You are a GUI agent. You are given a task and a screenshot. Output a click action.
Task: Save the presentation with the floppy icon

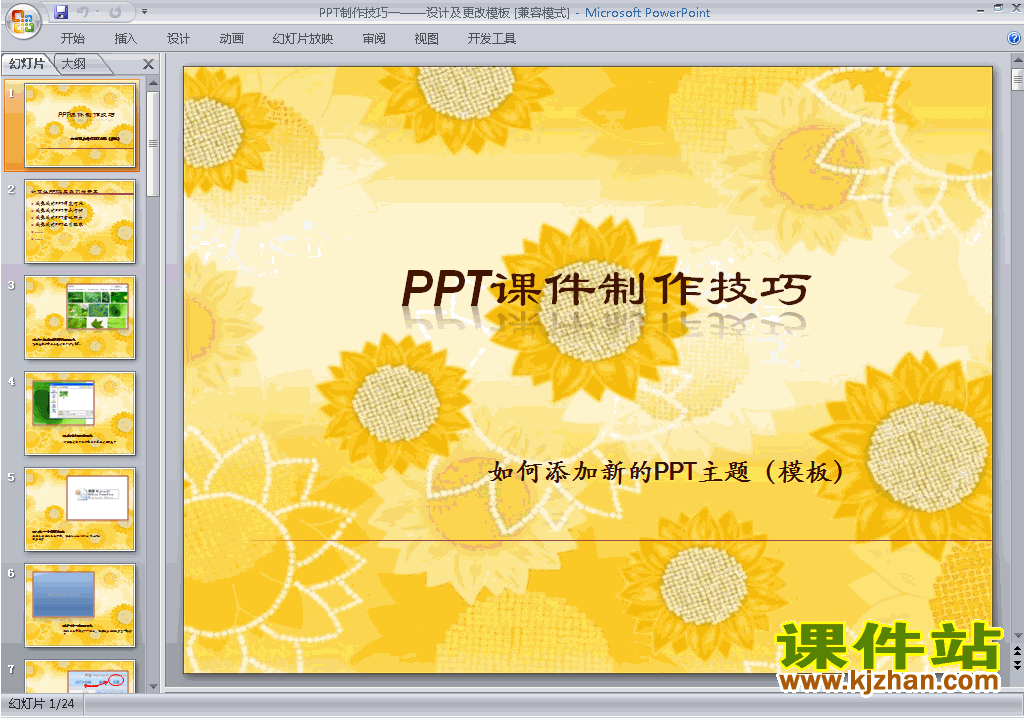tap(61, 12)
